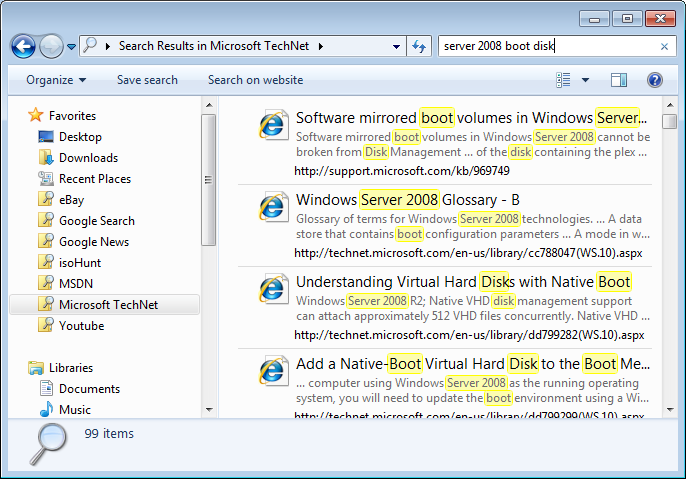Open the view options dropdown arrow

click(585, 80)
